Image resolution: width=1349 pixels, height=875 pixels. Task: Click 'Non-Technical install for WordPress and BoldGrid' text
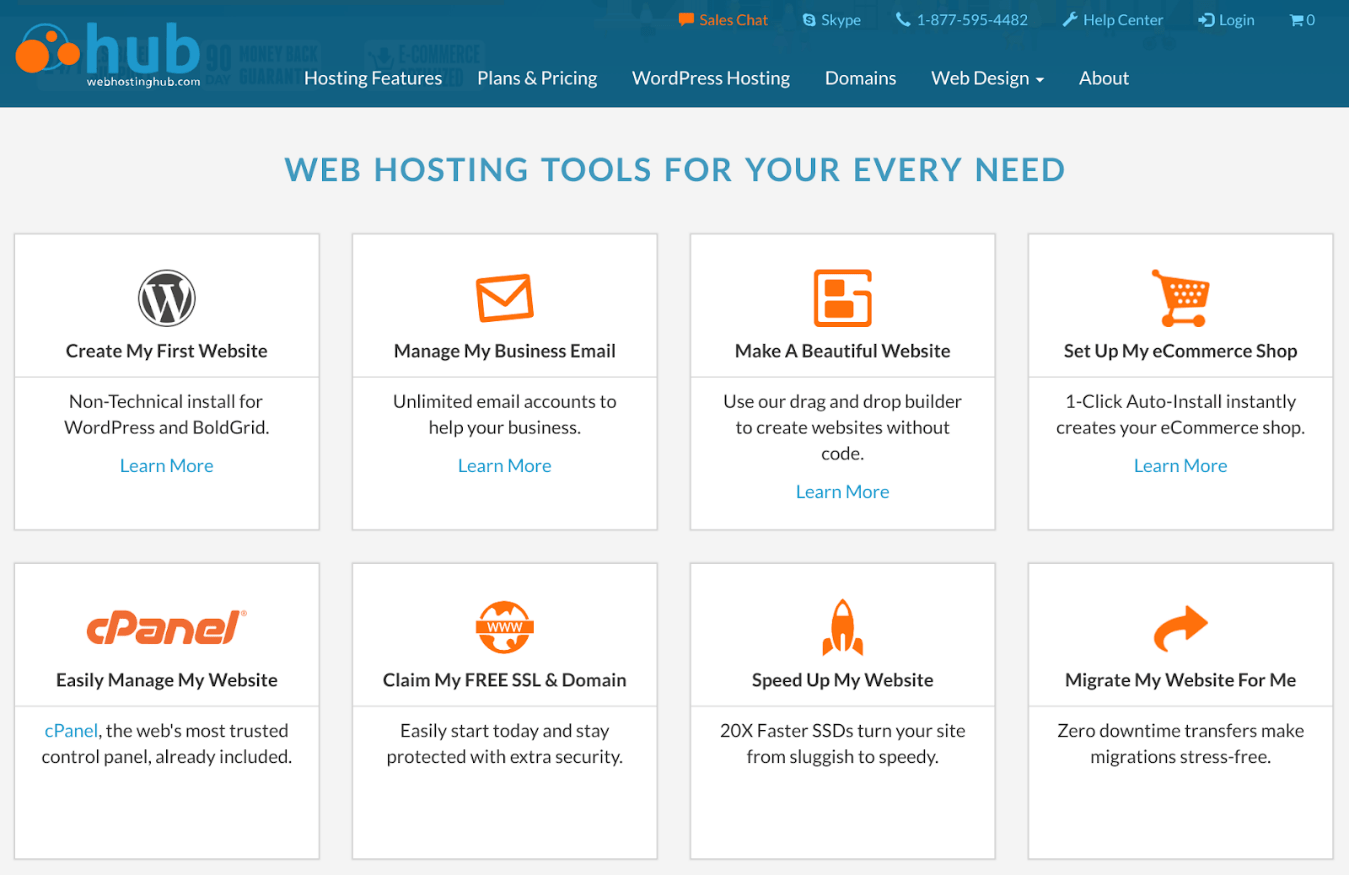pyautogui.click(x=167, y=415)
